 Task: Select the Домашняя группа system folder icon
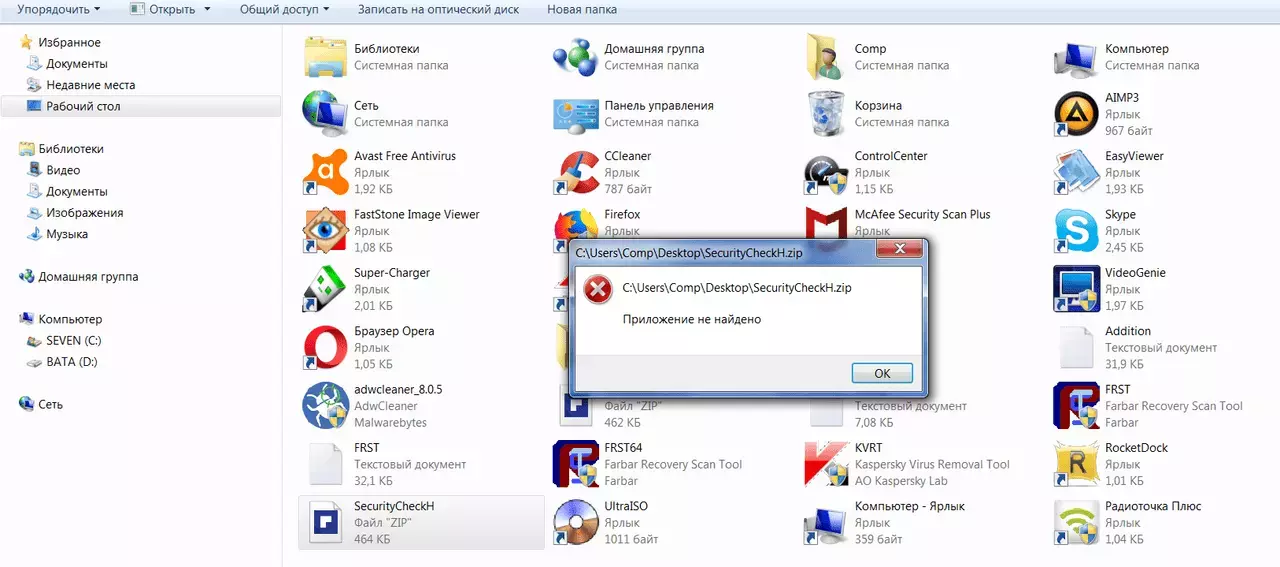[575, 57]
